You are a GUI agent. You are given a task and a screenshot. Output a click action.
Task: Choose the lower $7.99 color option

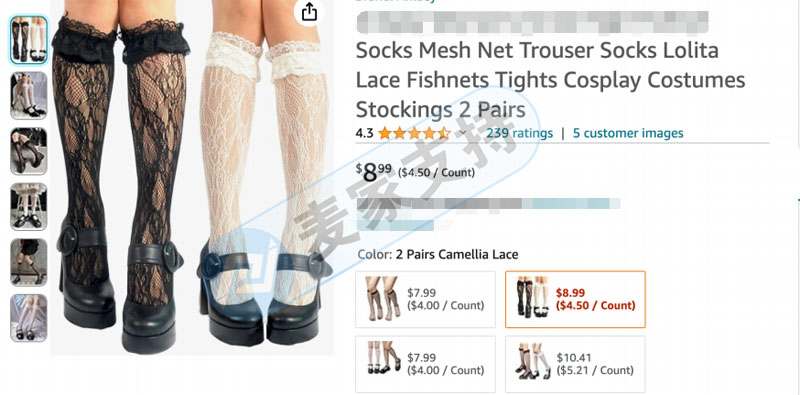(x=426, y=364)
